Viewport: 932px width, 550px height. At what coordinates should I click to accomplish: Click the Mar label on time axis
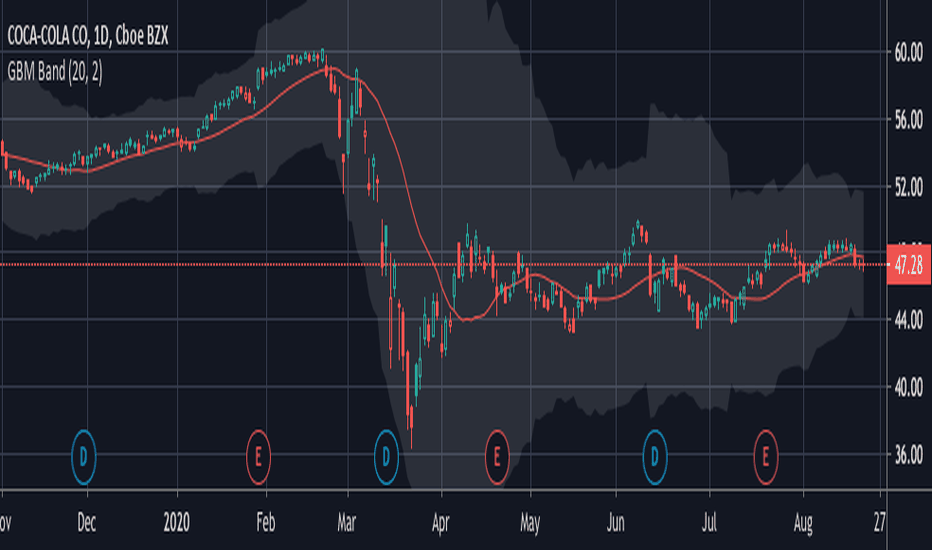[x=347, y=523]
